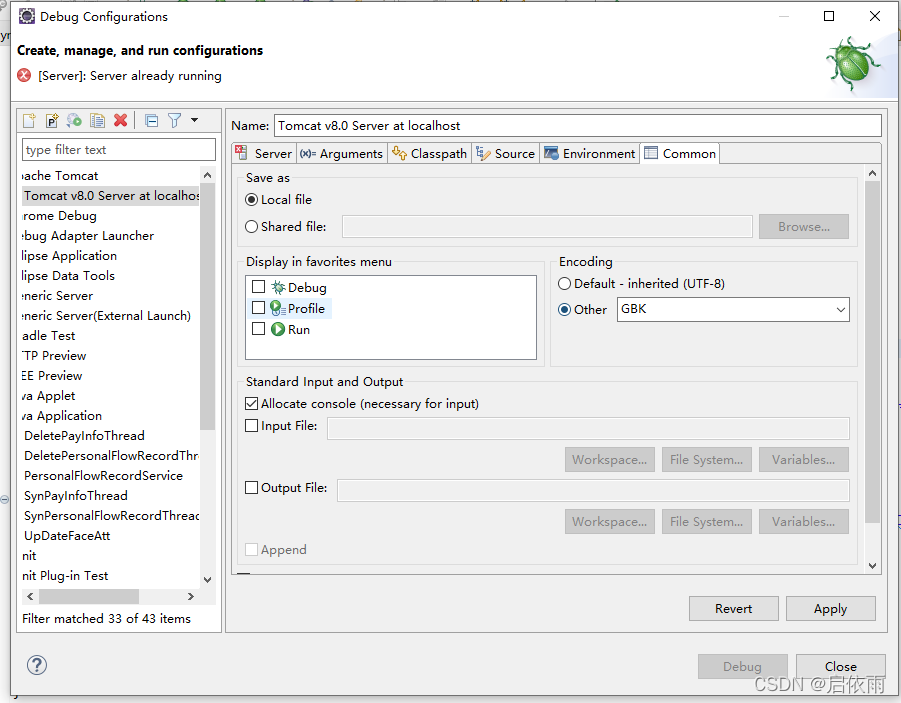Select UpDateFaceAtt configuration
This screenshot has width=901, height=703.
[x=67, y=536]
